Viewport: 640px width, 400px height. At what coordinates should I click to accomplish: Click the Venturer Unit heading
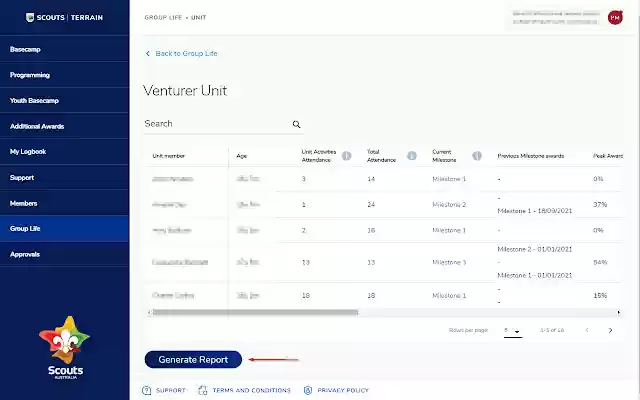point(185,91)
